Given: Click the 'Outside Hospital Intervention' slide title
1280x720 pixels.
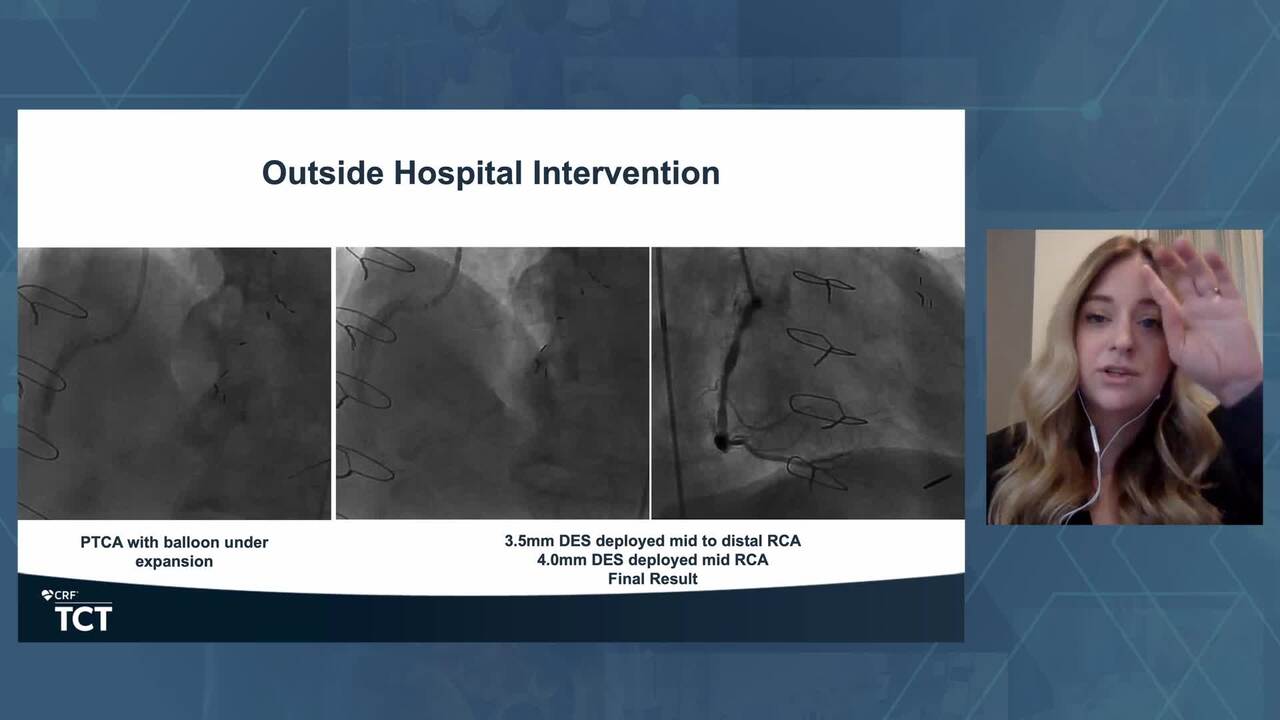Looking at the screenshot, I should (x=491, y=173).
